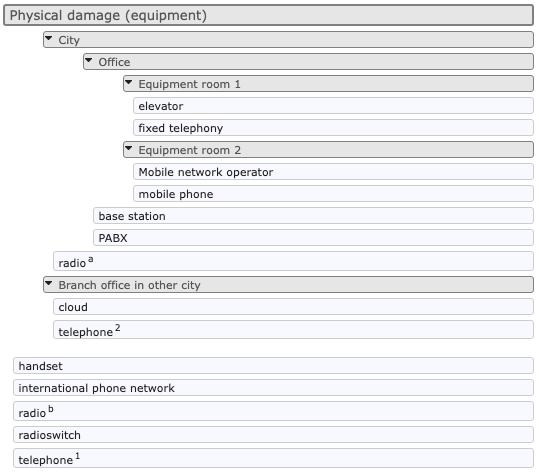Select the radio b item
The height and width of the screenshot is (475, 539).
click(273, 411)
